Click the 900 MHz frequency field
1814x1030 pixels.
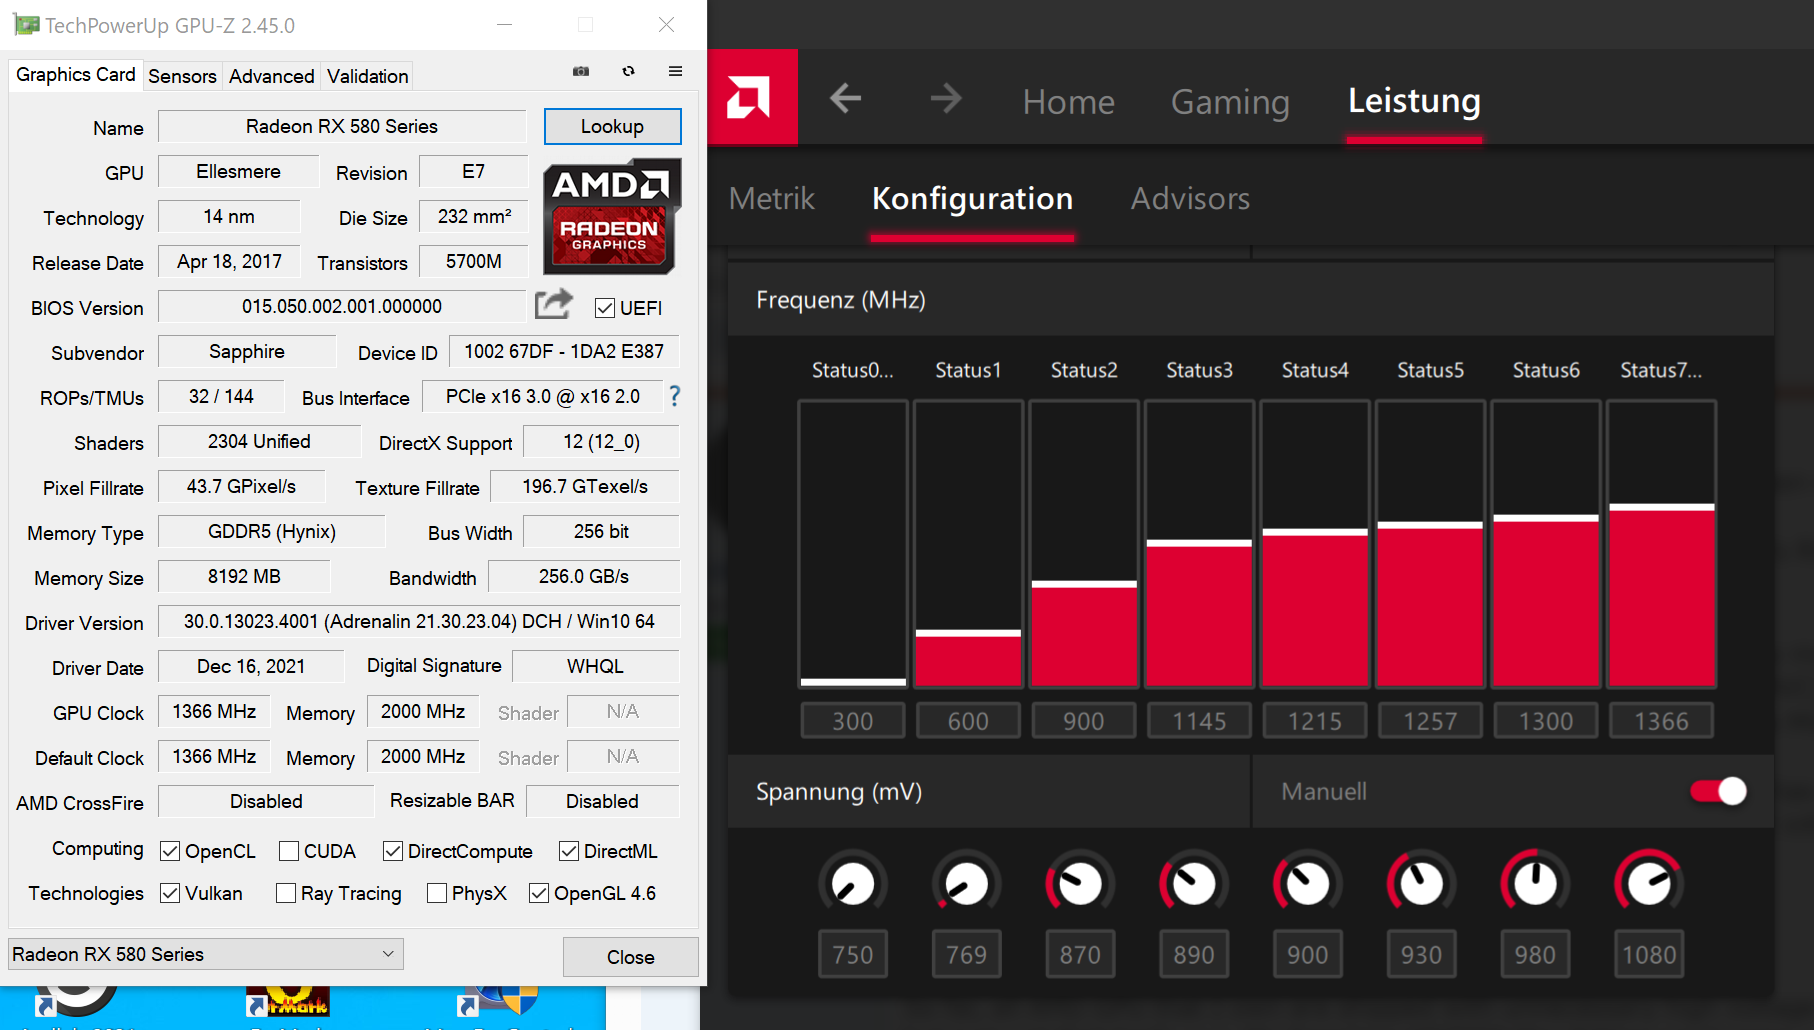[1084, 721]
